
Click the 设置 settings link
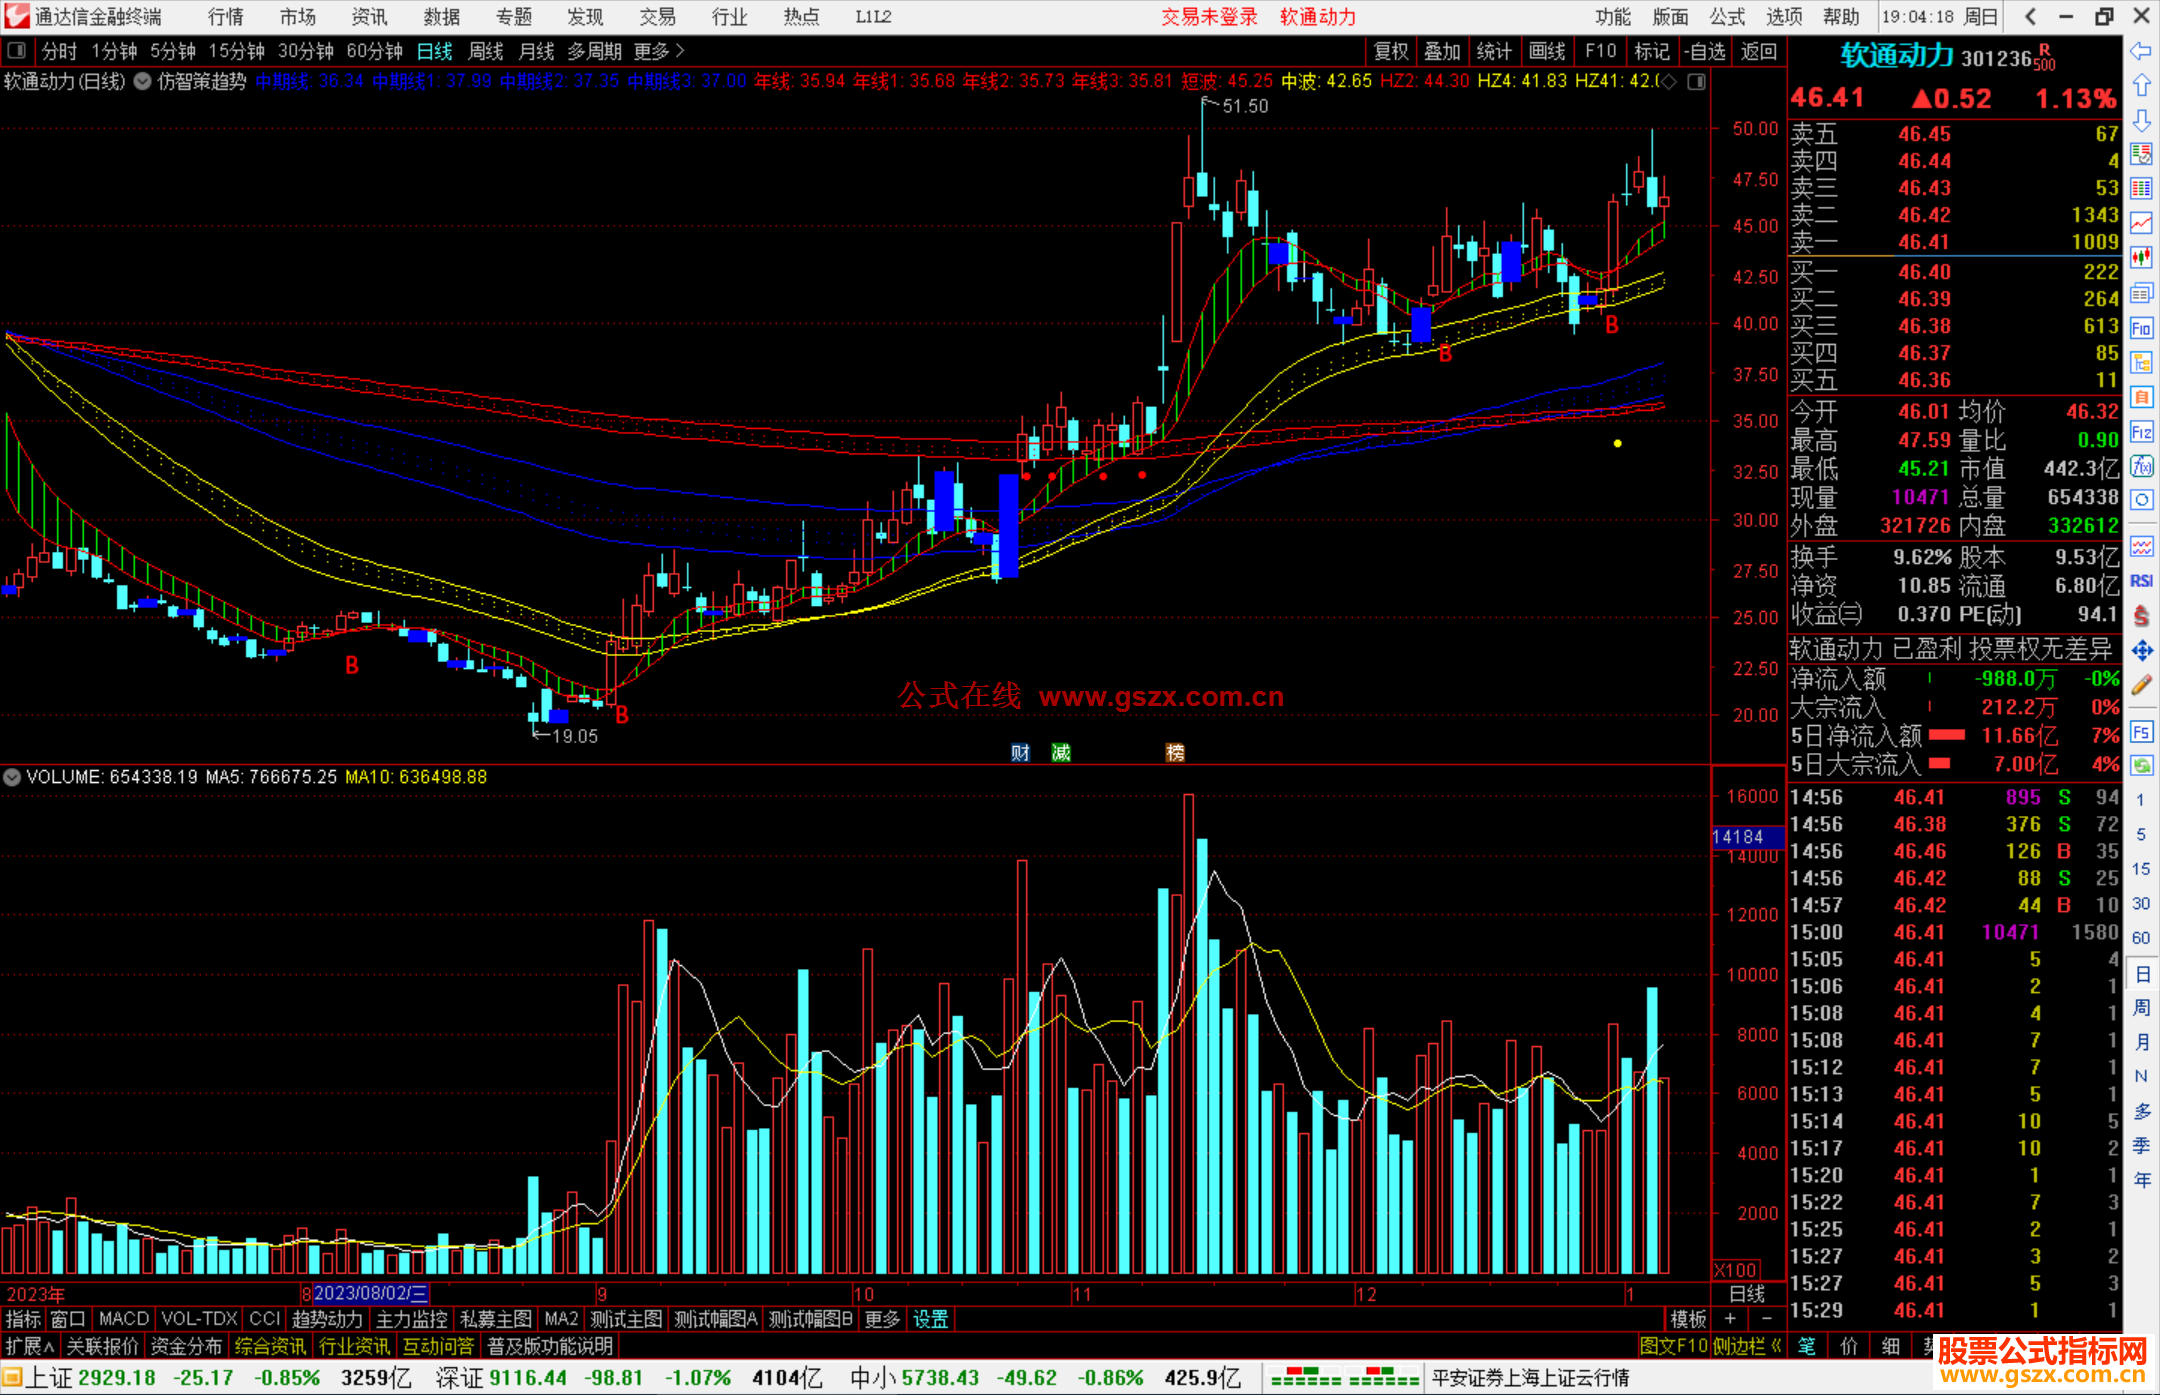[x=930, y=1319]
